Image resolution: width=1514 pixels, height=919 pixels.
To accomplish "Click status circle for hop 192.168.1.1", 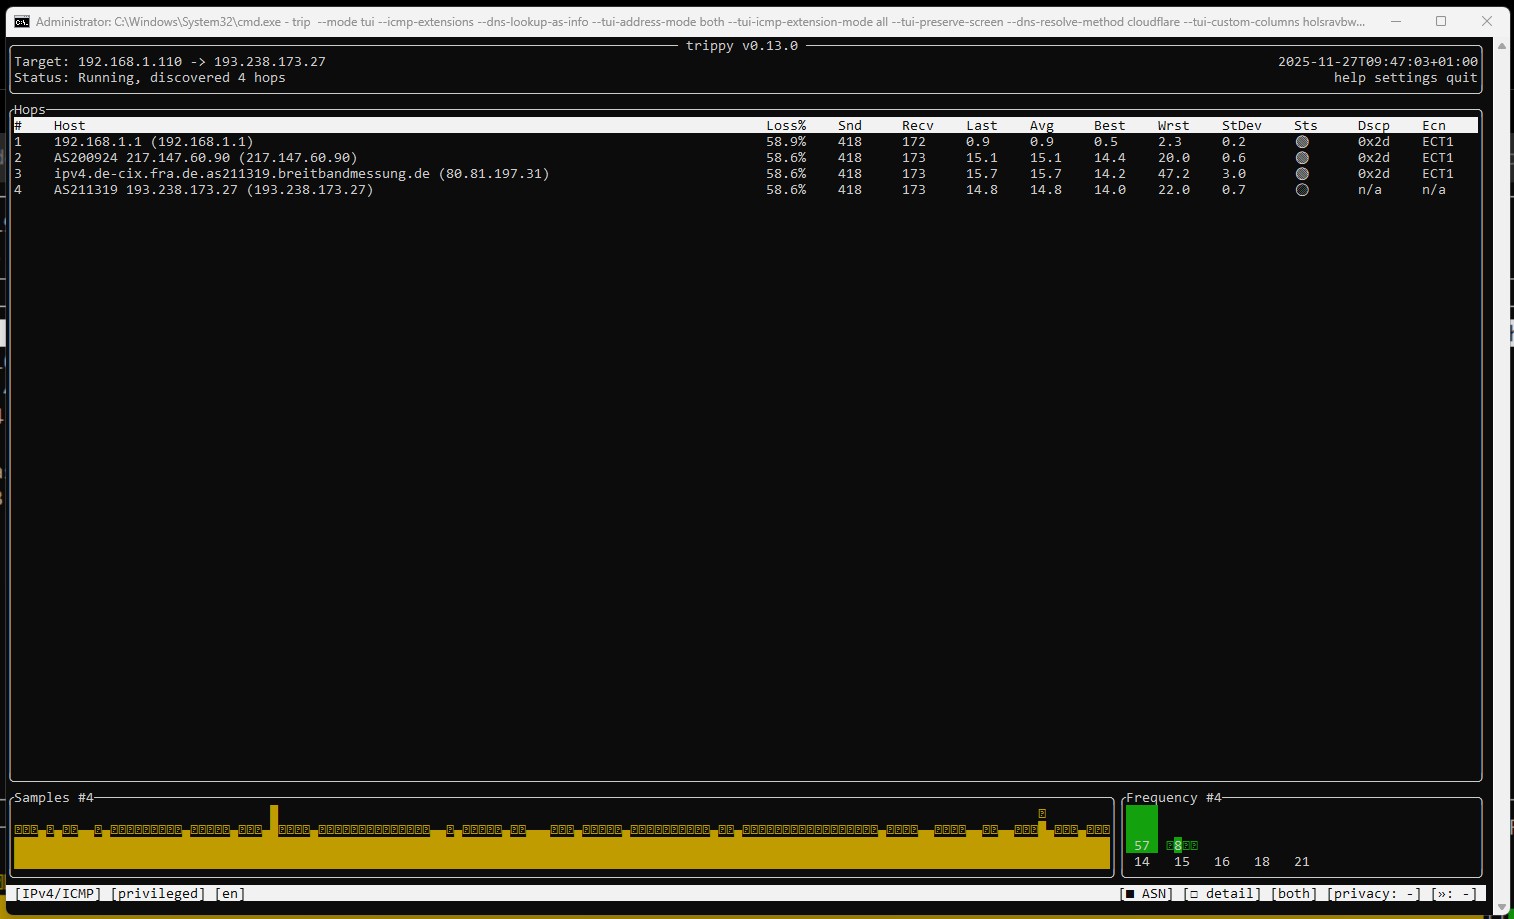I will click(x=1302, y=142).
